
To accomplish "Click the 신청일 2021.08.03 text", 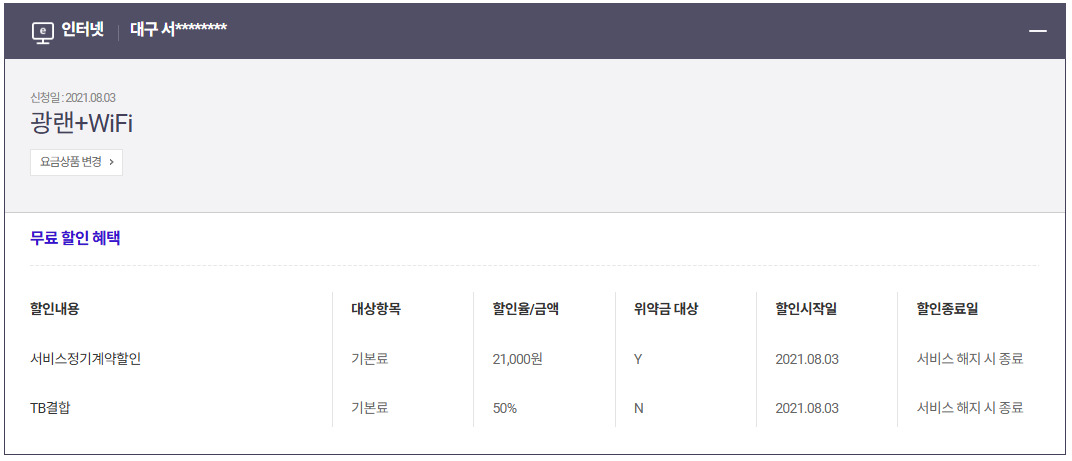I will 68,98.
